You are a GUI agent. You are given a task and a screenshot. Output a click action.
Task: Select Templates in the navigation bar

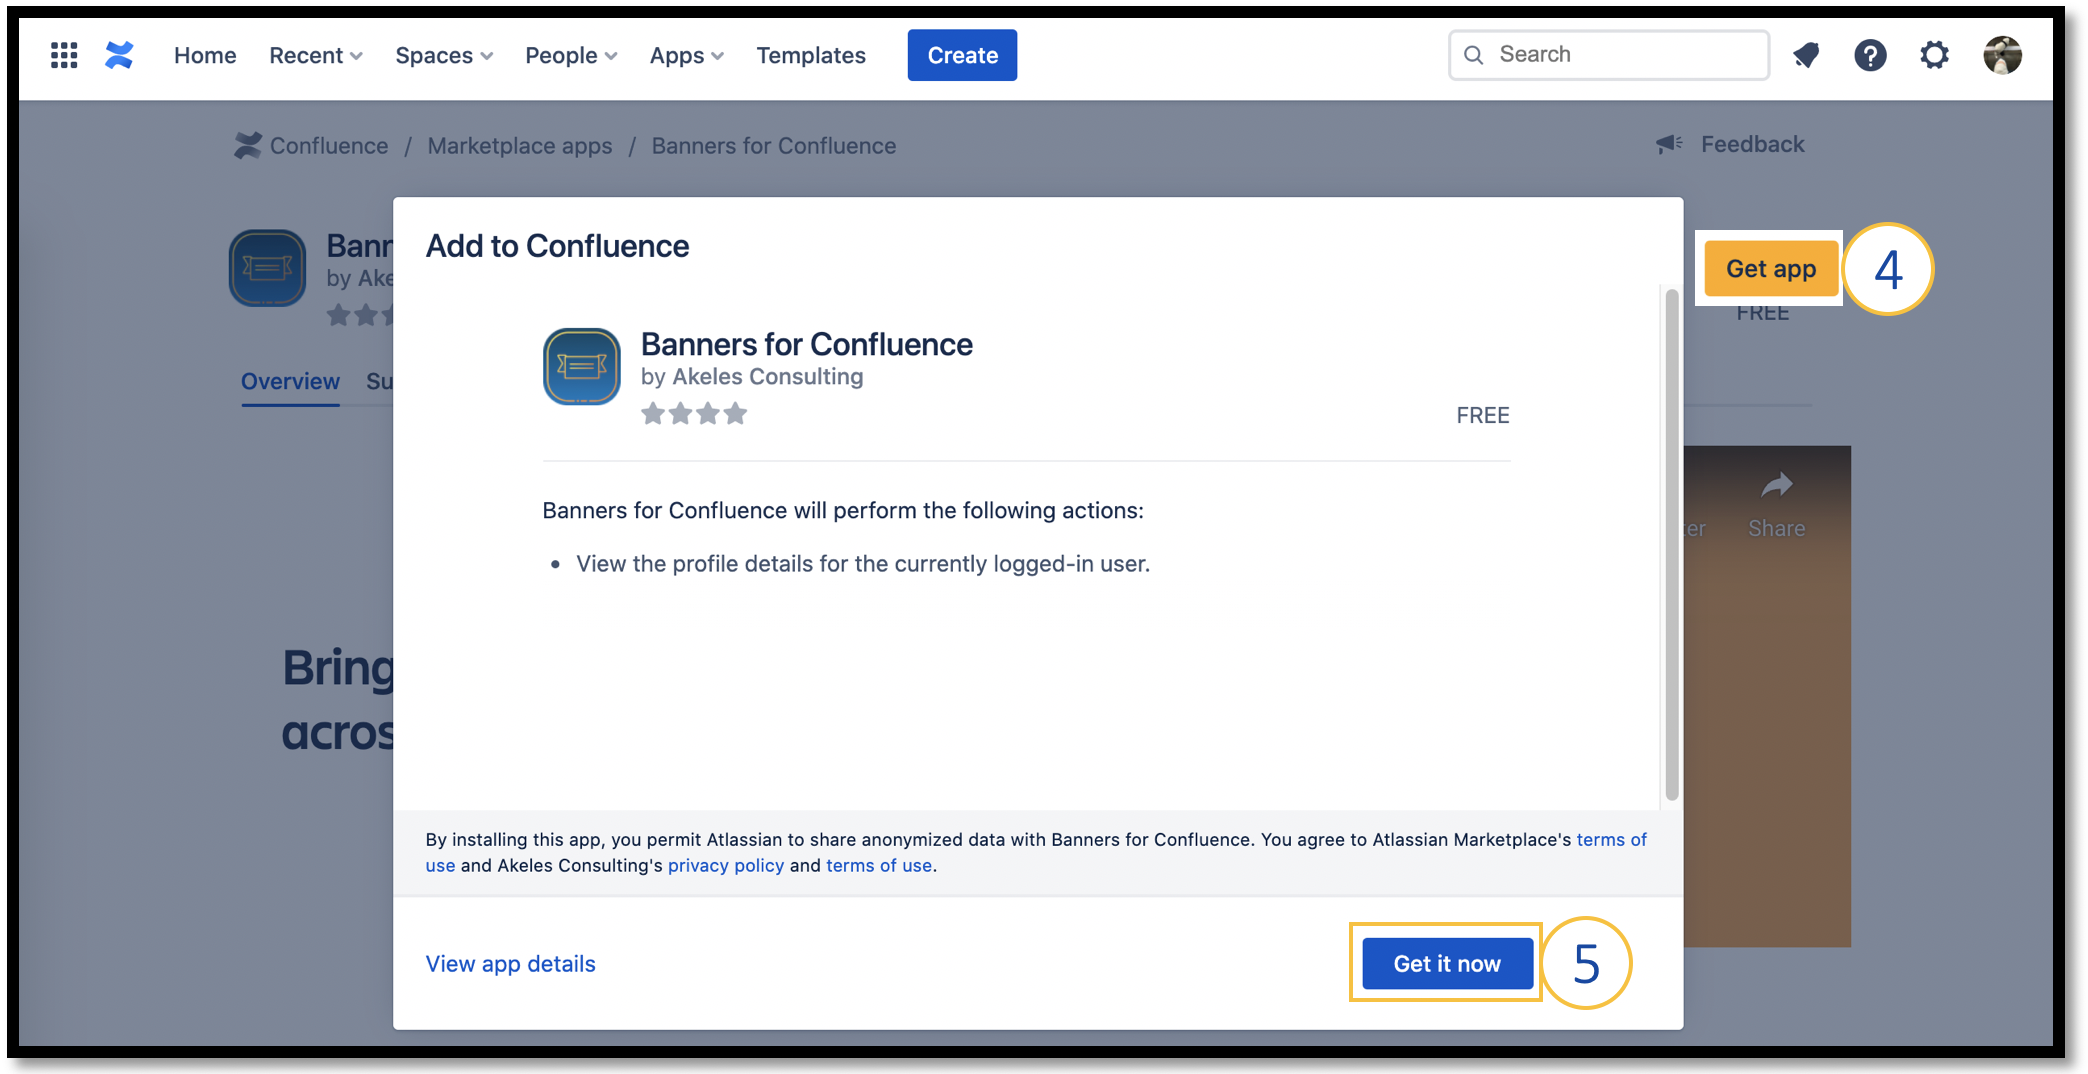click(811, 55)
